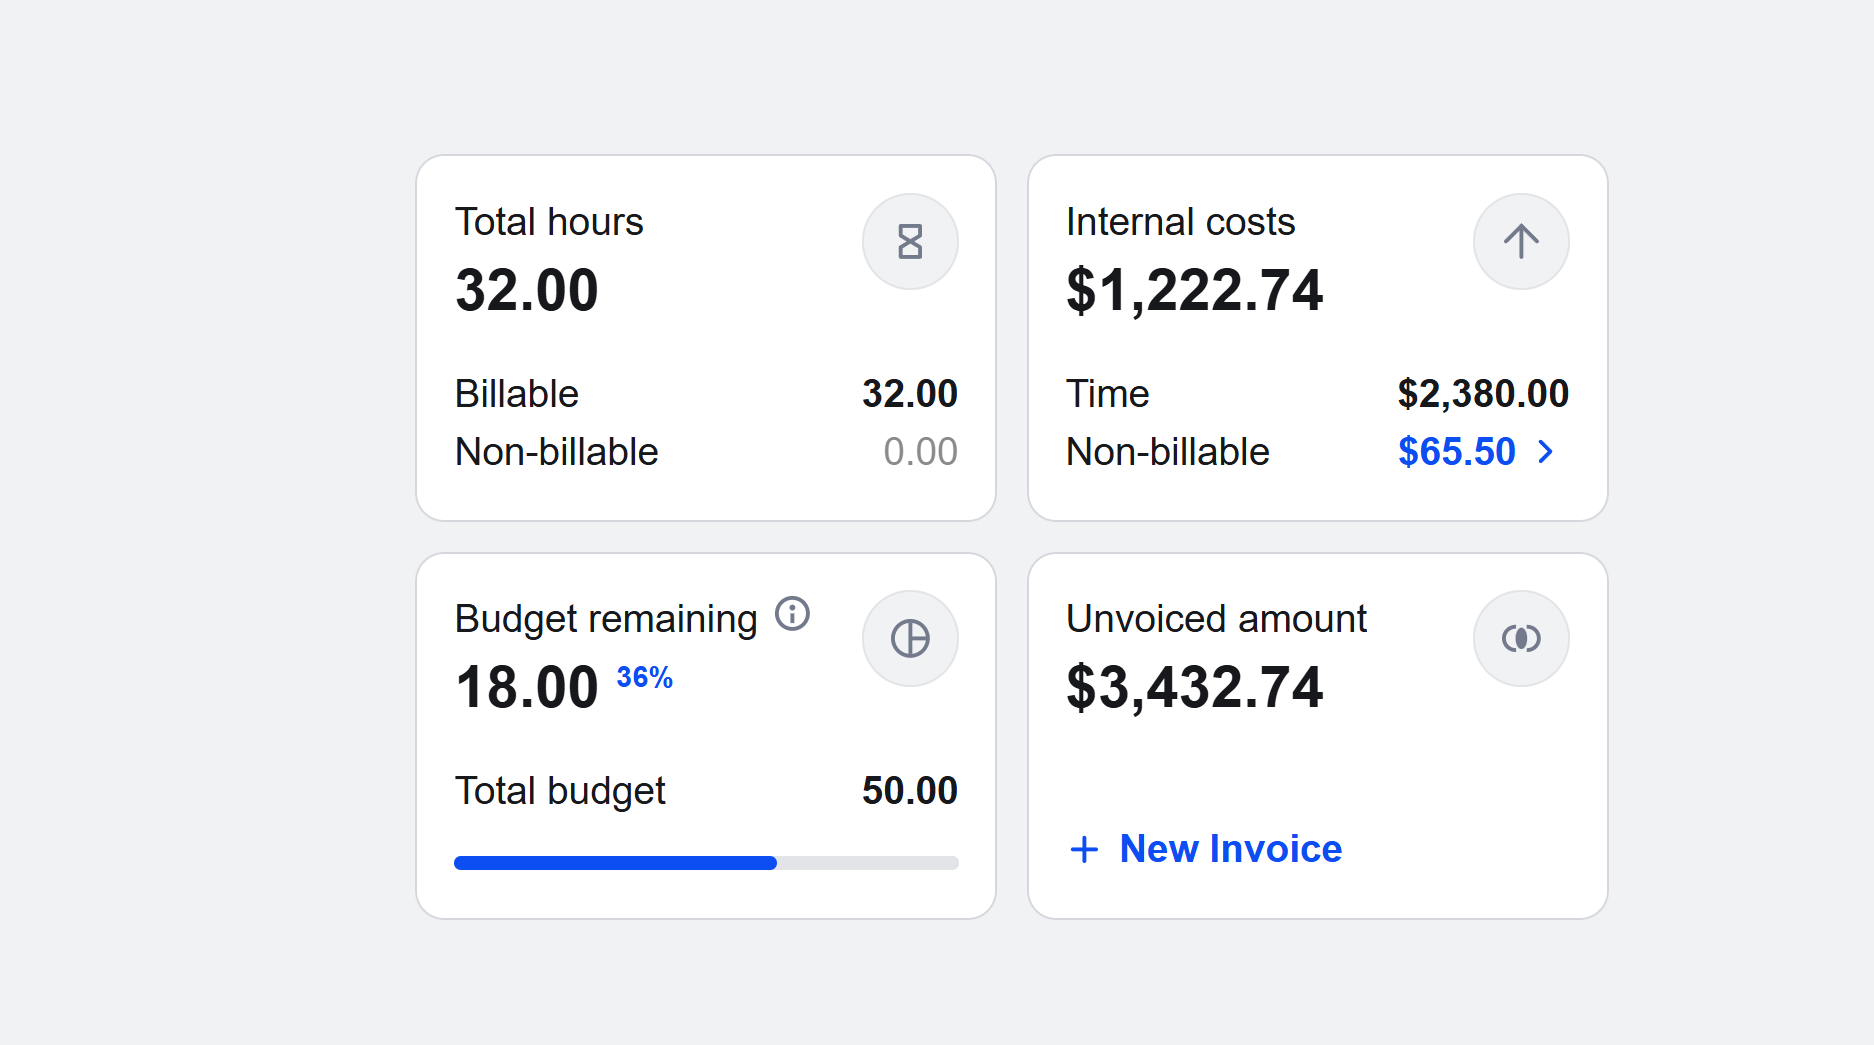1874x1045 pixels.
Task: Click the coins icon in Unvoiced amount
Action: (1520, 639)
